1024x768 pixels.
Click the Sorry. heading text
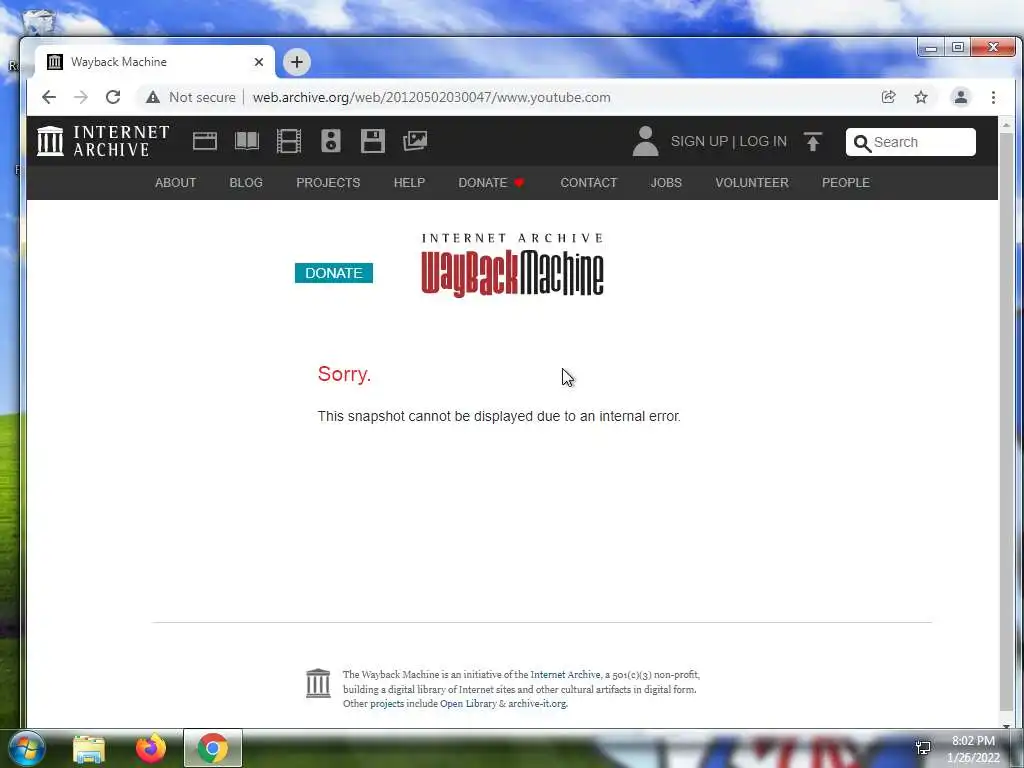pyautogui.click(x=344, y=374)
